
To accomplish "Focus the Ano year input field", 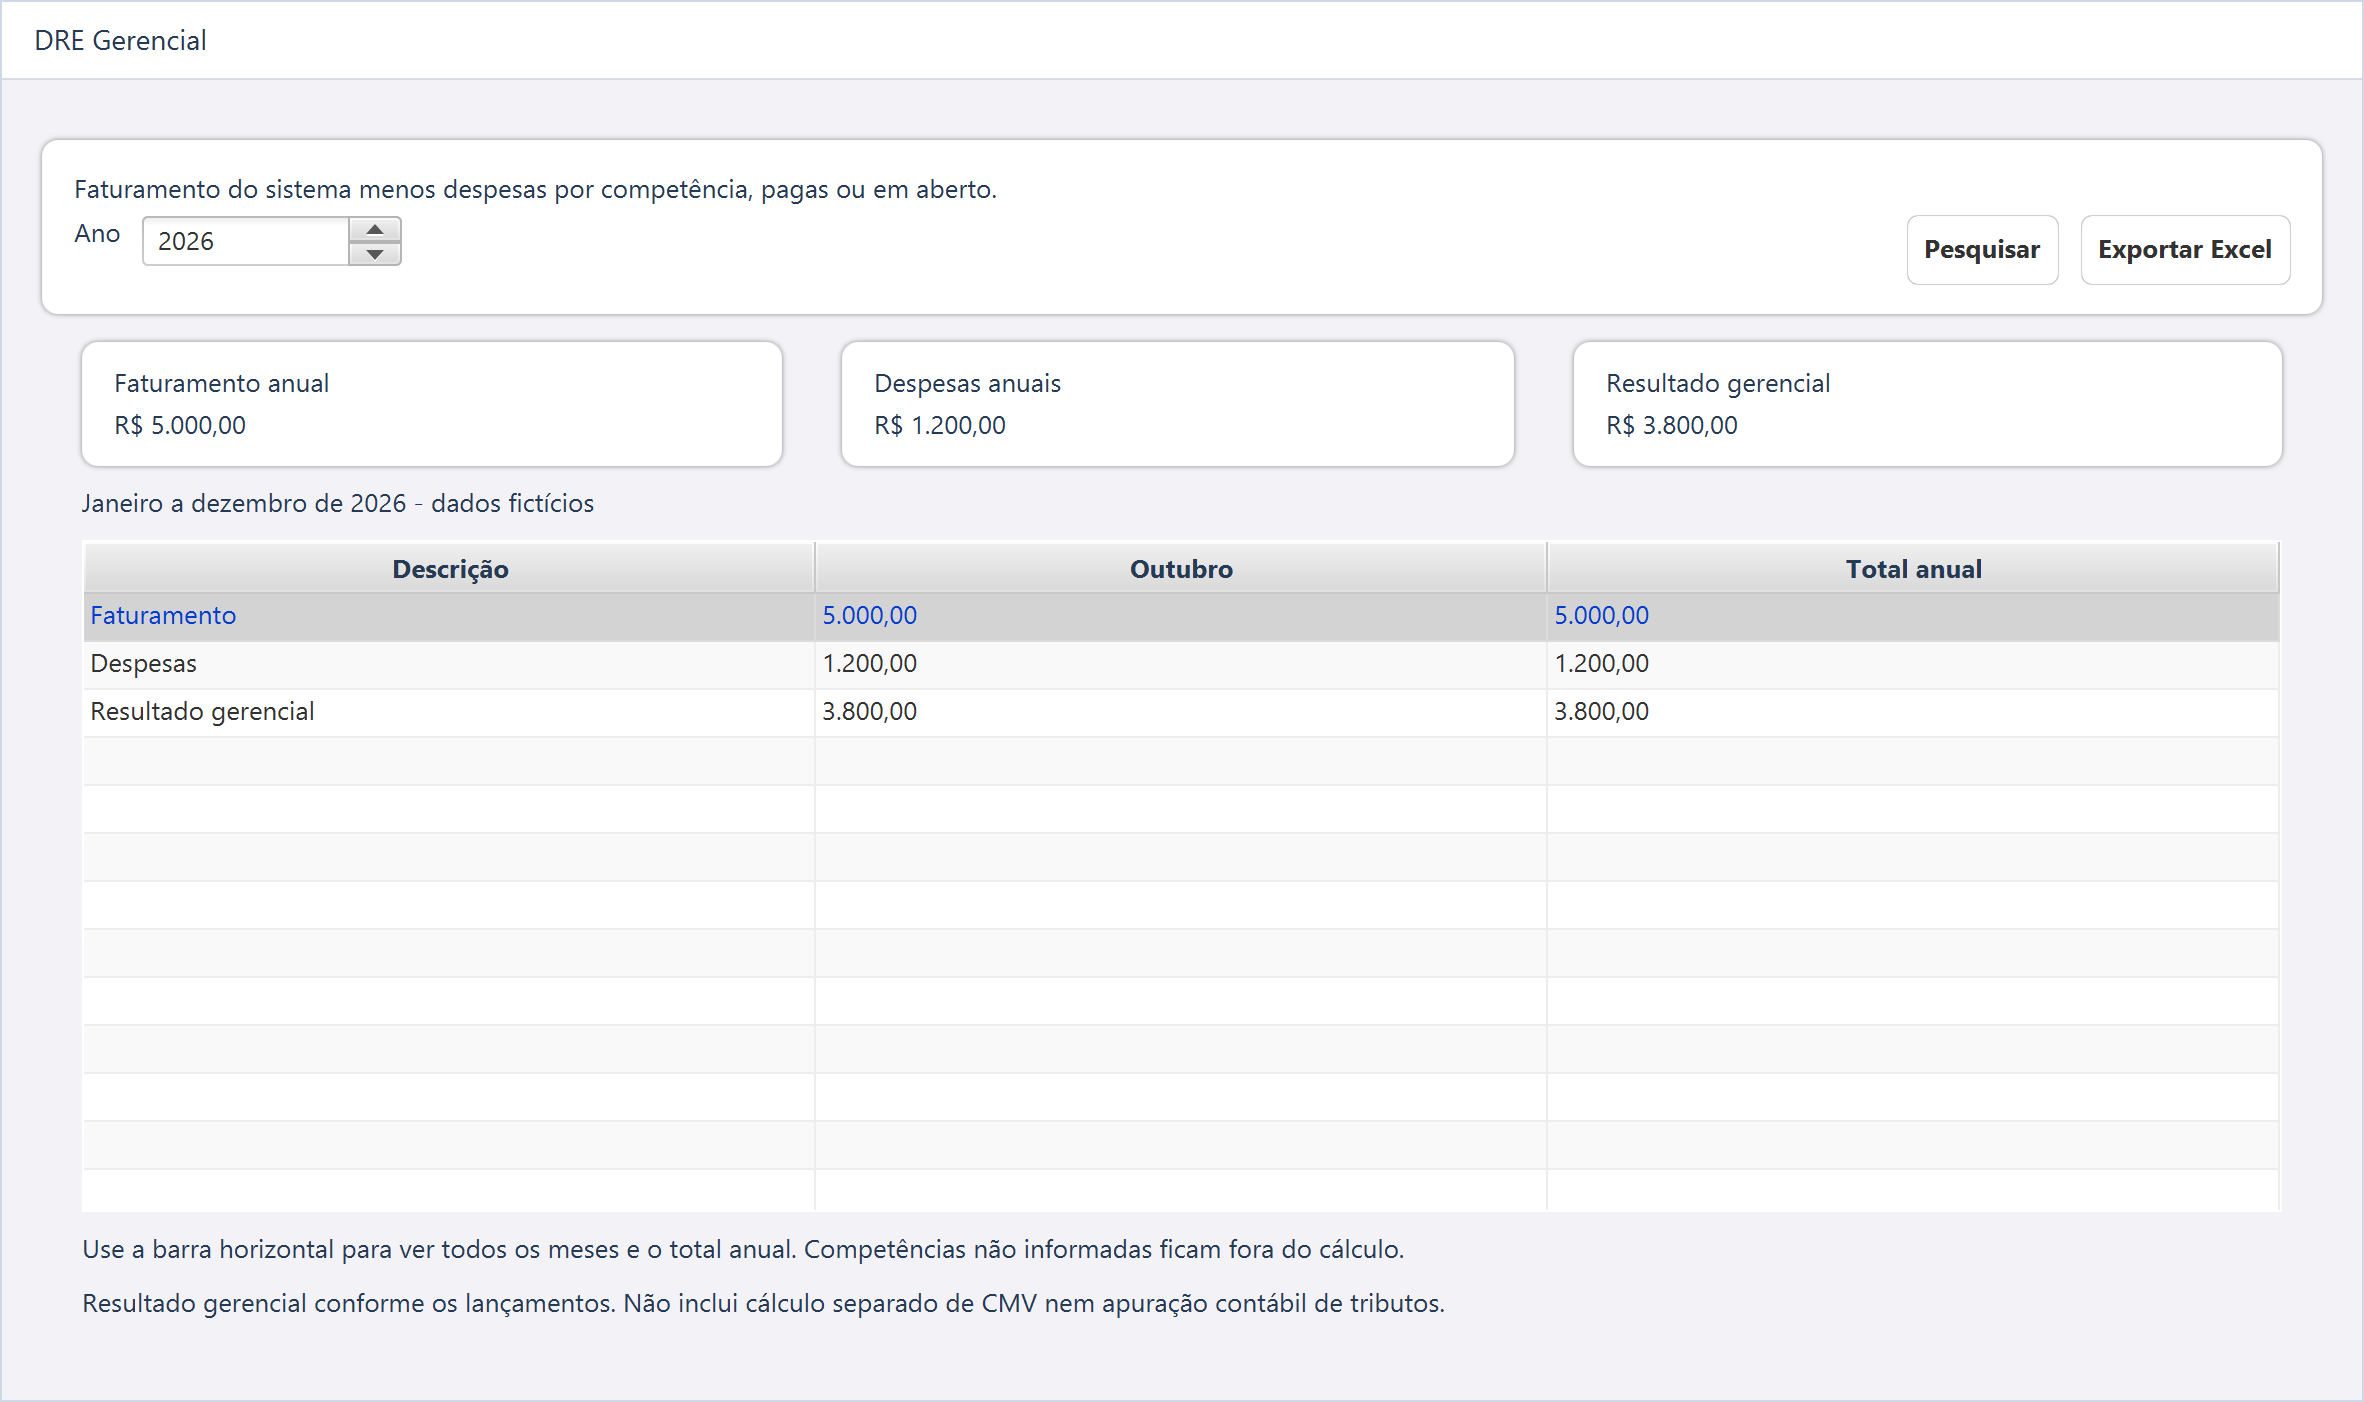I will coord(246,241).
